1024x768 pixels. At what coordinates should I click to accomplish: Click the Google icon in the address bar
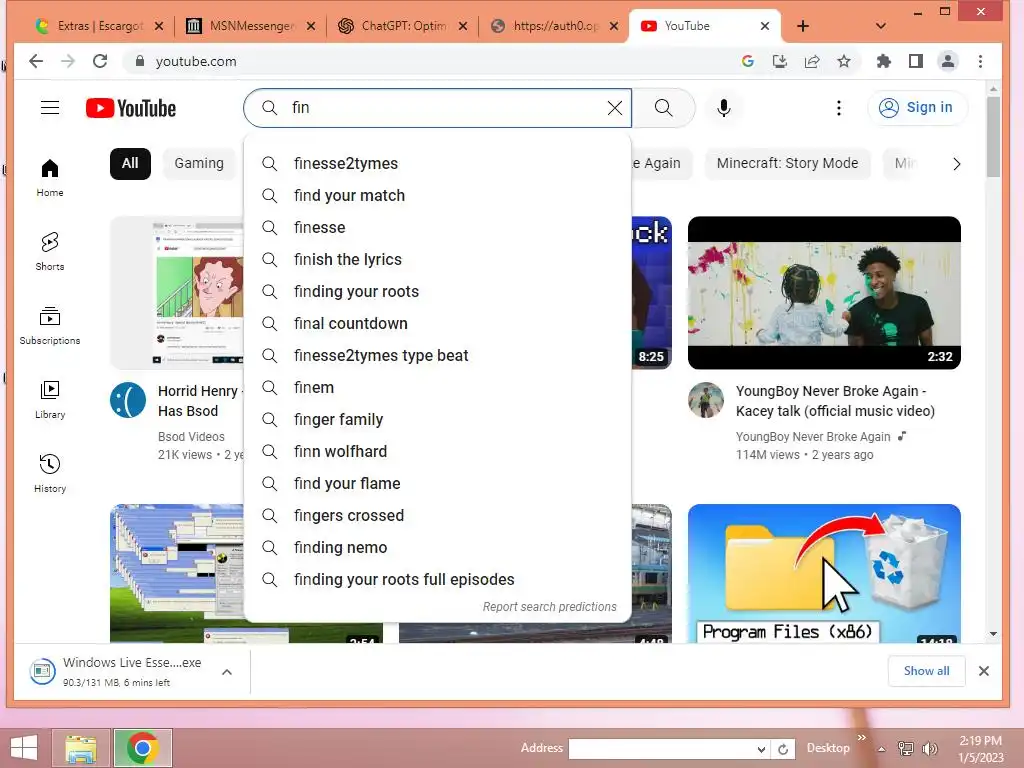click(748, 61)
